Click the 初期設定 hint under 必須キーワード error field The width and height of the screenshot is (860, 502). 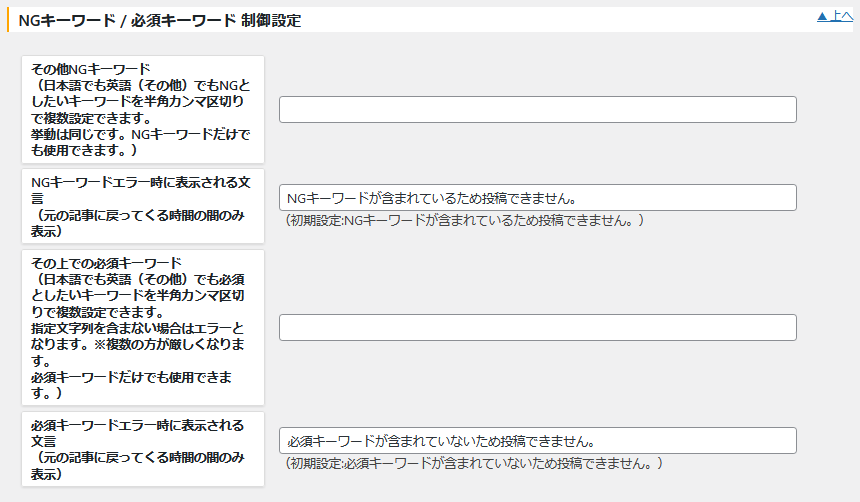tap(472, 464)
